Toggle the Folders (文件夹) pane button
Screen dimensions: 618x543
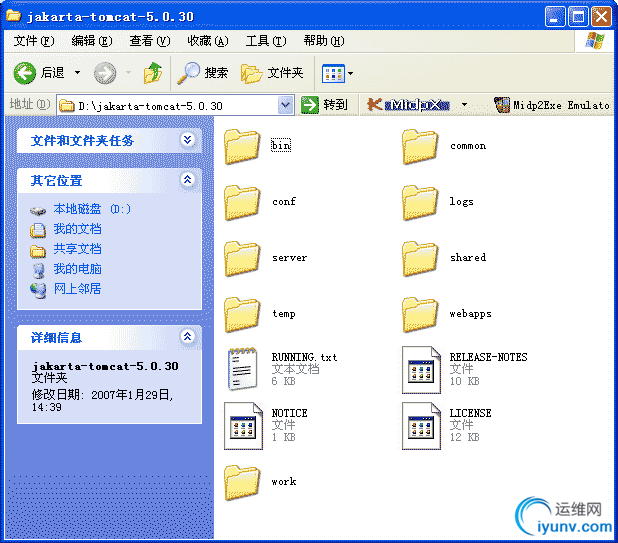pos(272,73)
